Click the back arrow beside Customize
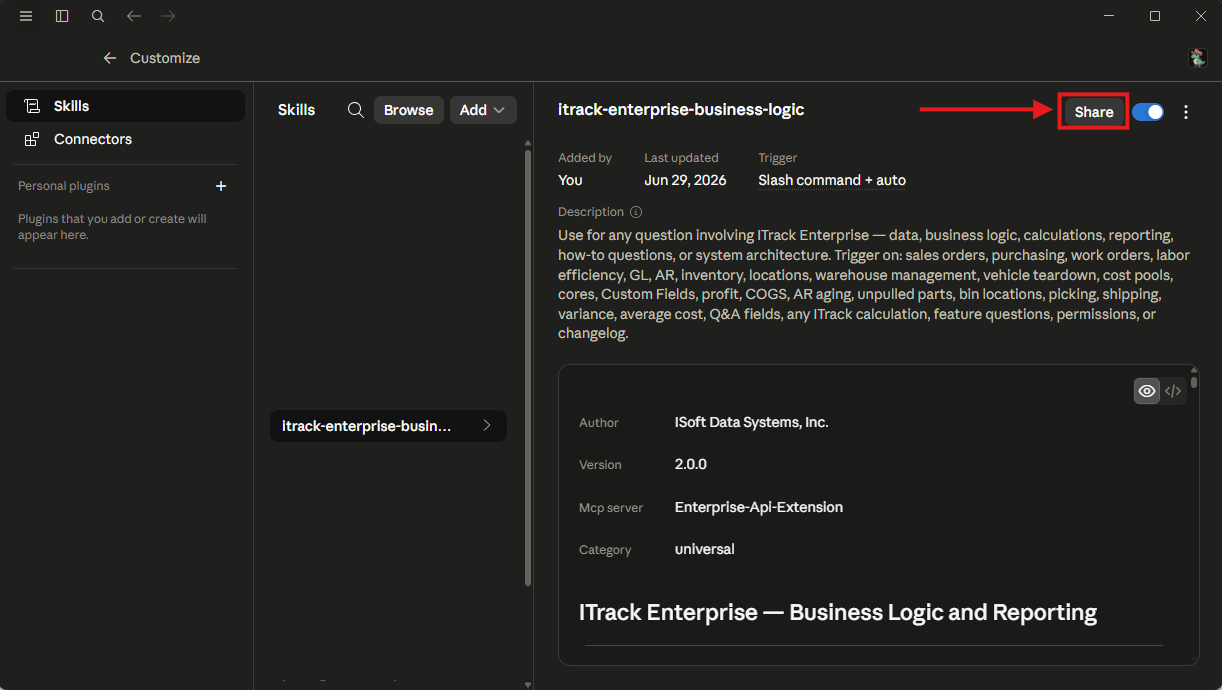The height and width of the screenshot is (690, 1222). point(110,58)
